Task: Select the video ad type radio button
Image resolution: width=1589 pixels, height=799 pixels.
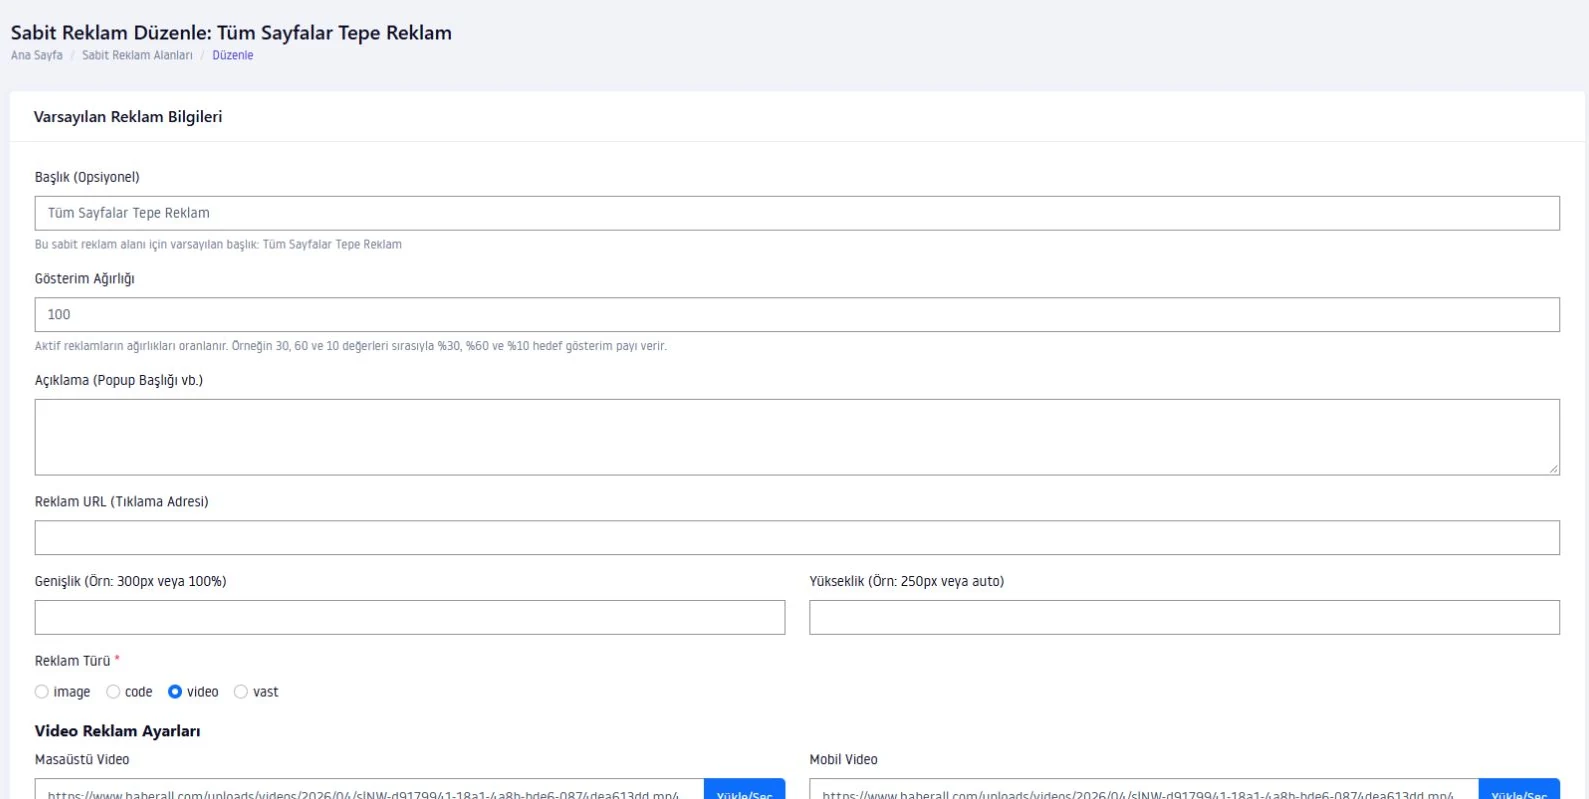Action: 175,692
